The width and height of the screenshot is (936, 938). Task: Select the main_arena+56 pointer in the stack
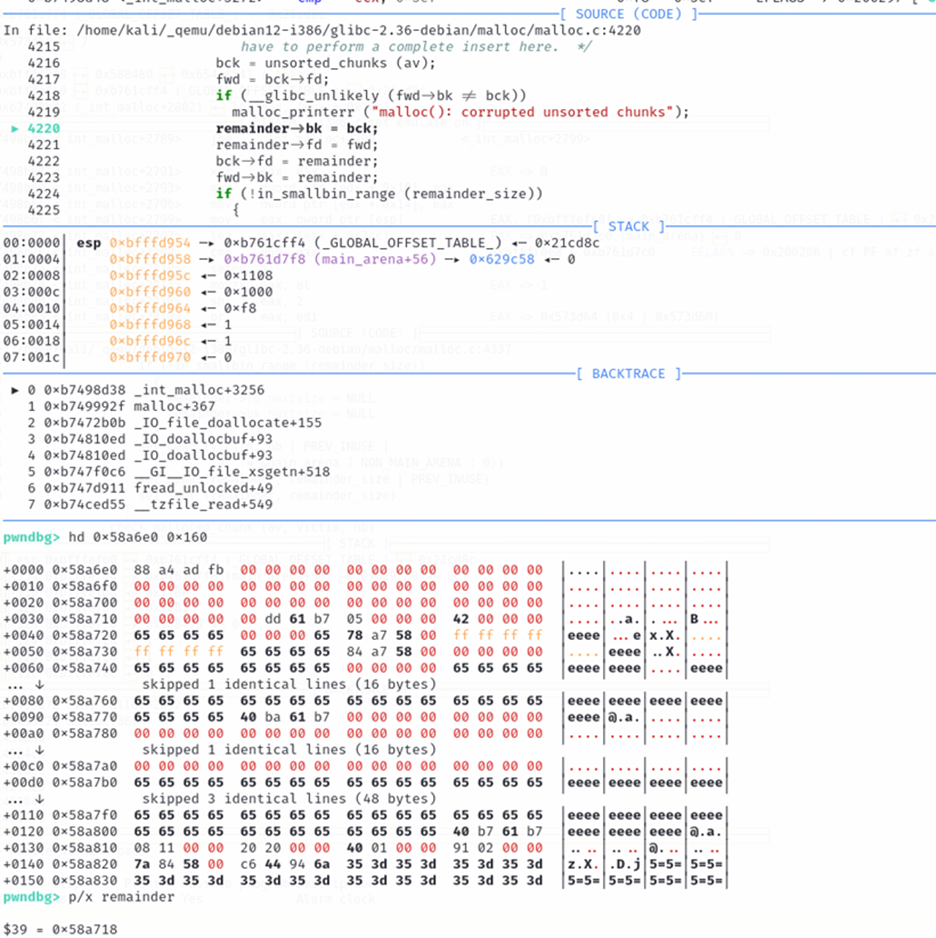click(330, 259)
